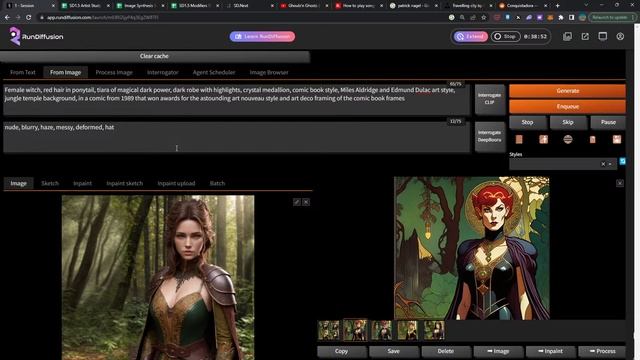The height and width of the screenshot is (360, 640).
Task: Select the From Image tab
Action: pos(65,72)
